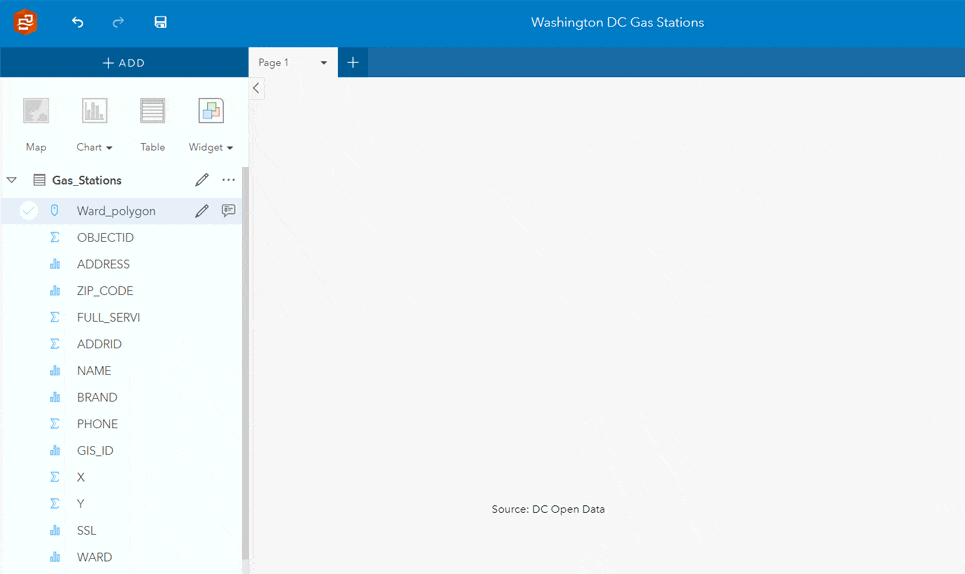Click the Source: DC Open Data text
965x574 pixels.
tap(548, 509)
